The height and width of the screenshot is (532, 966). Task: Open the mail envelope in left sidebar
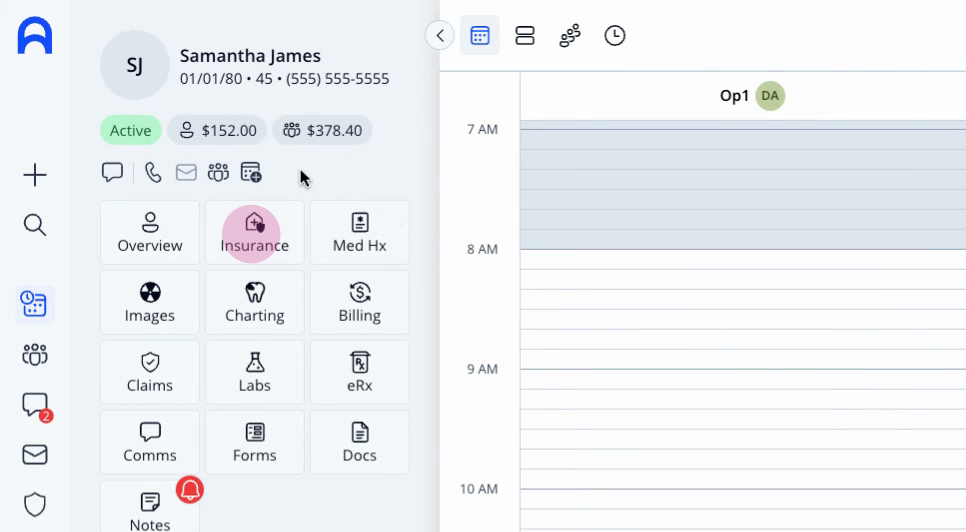[x=35, y=455]
